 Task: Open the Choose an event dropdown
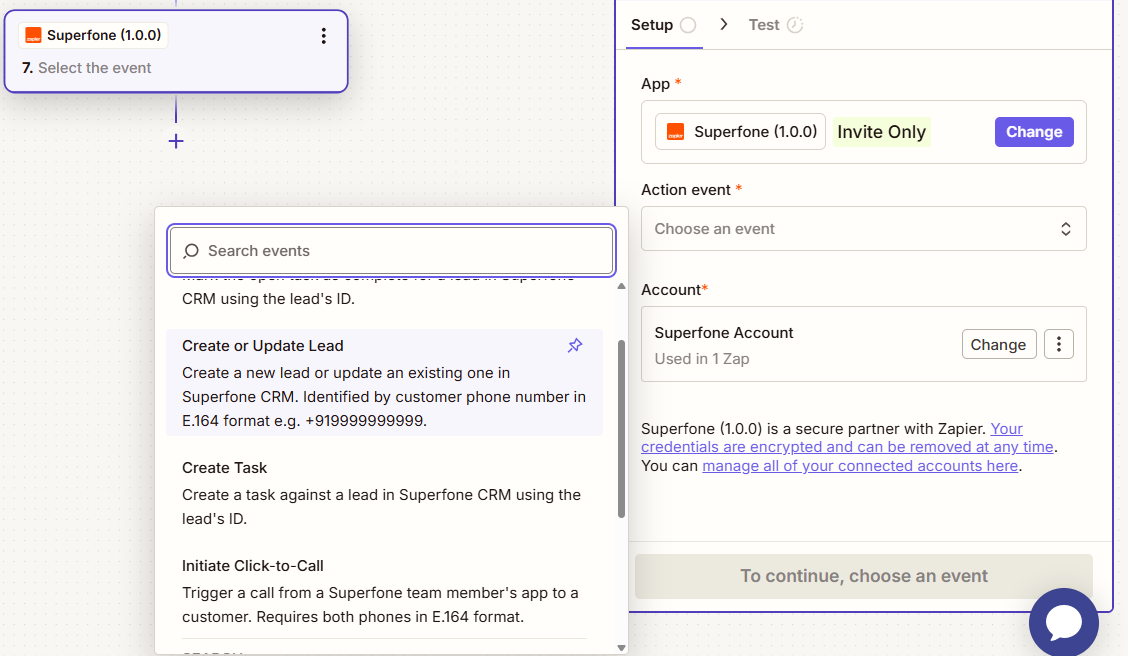click(863, 229)
